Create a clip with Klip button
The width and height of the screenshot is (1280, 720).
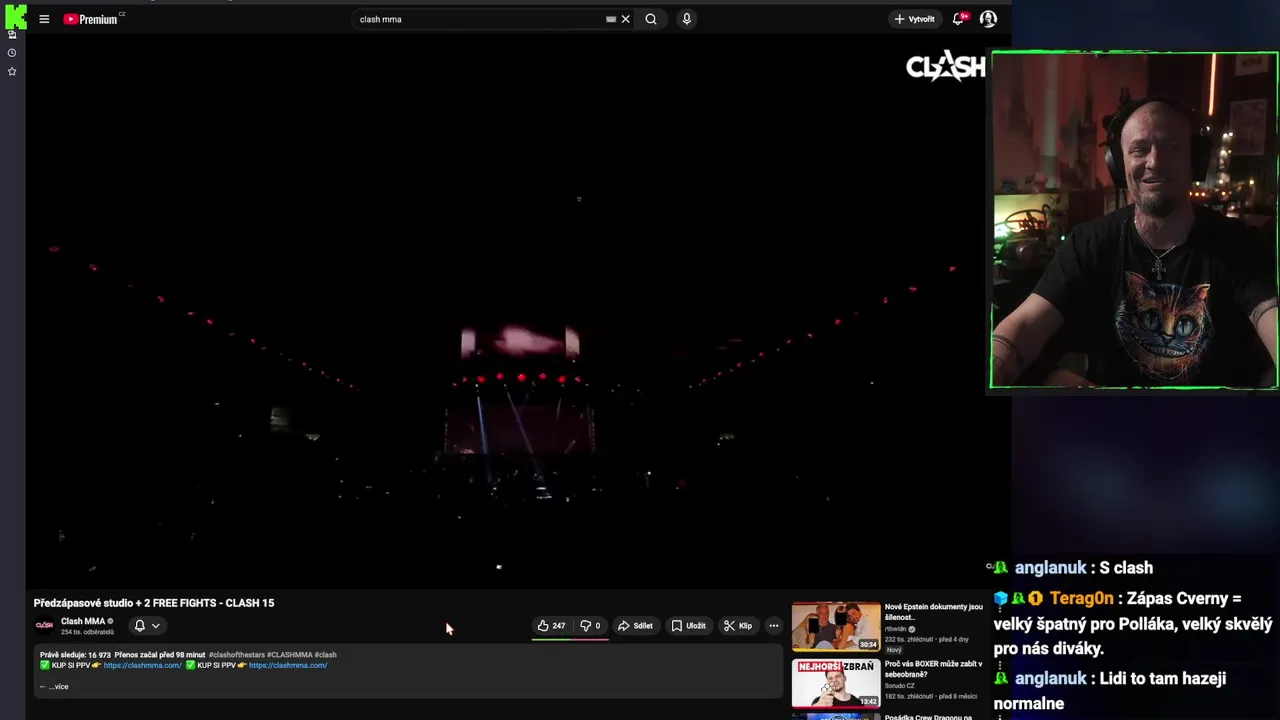(x=738, y=626)
